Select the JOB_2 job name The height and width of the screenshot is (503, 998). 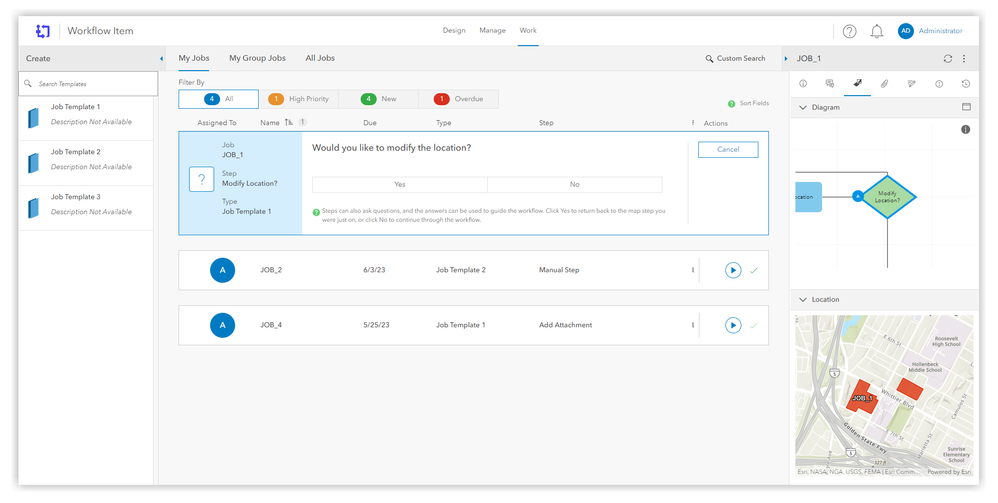[271, 270]
